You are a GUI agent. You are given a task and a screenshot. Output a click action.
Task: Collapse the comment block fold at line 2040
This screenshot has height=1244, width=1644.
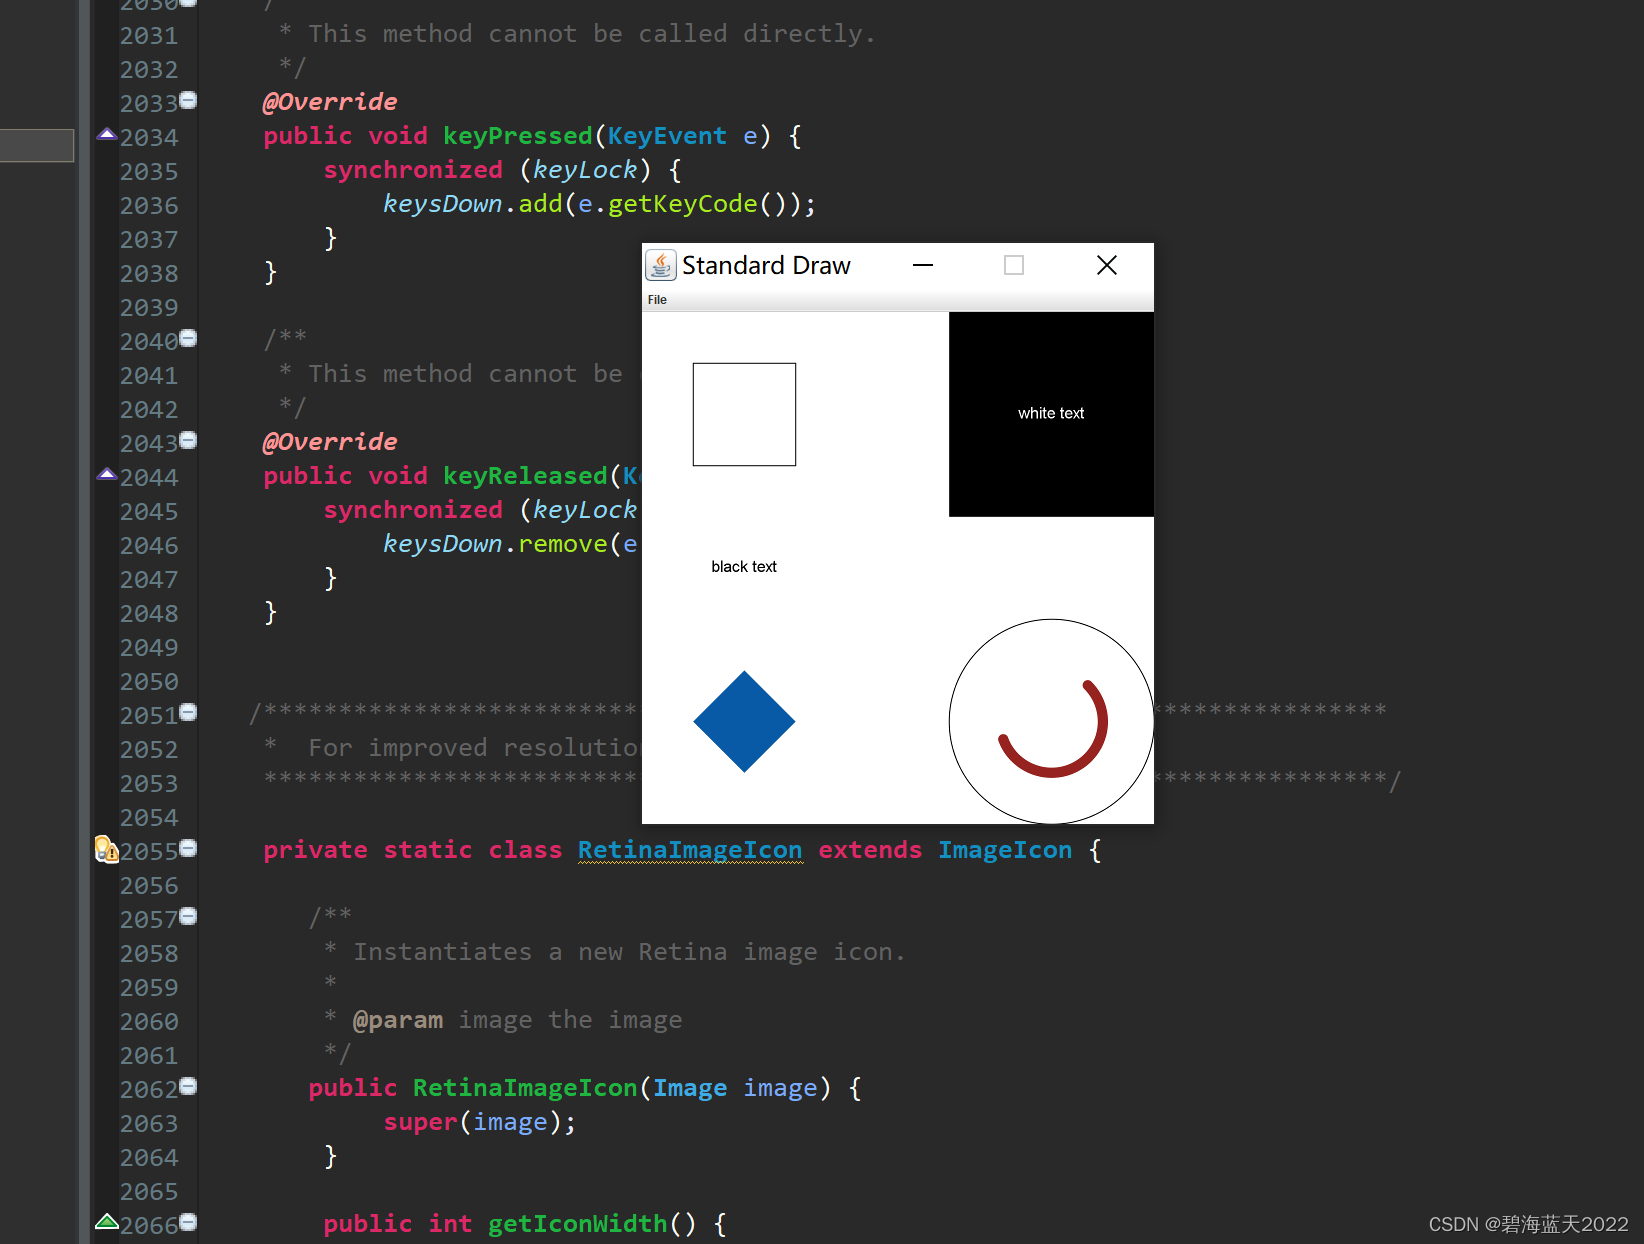pyautogui.click(x=188, y=339)
